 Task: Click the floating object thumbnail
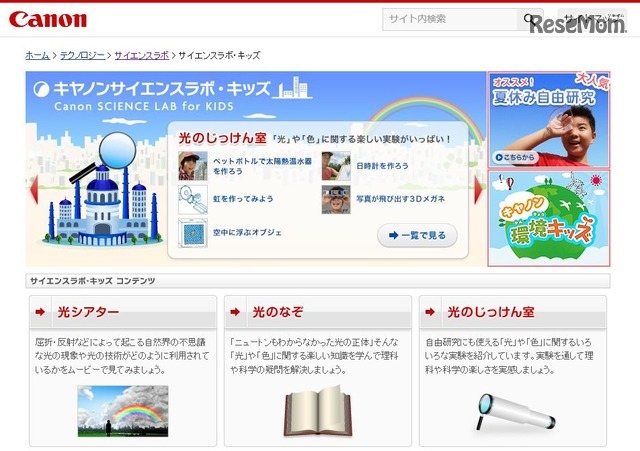(x=193, y=233)
